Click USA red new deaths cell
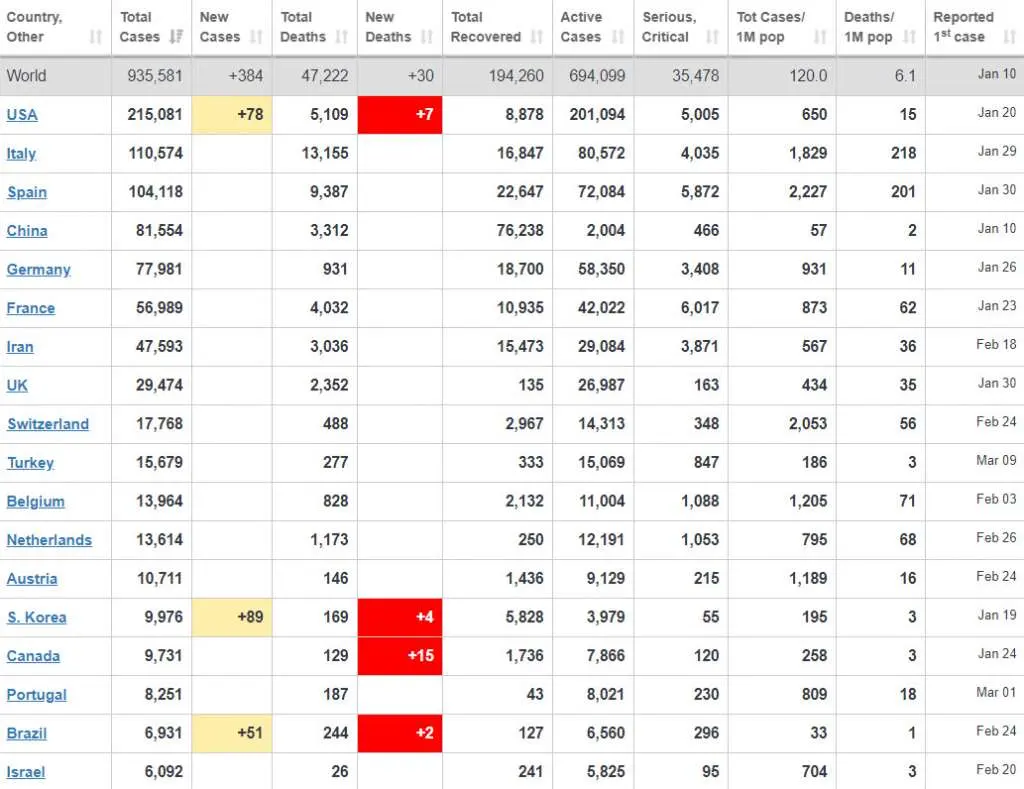The image size is (1024, 789). point(400,115)
